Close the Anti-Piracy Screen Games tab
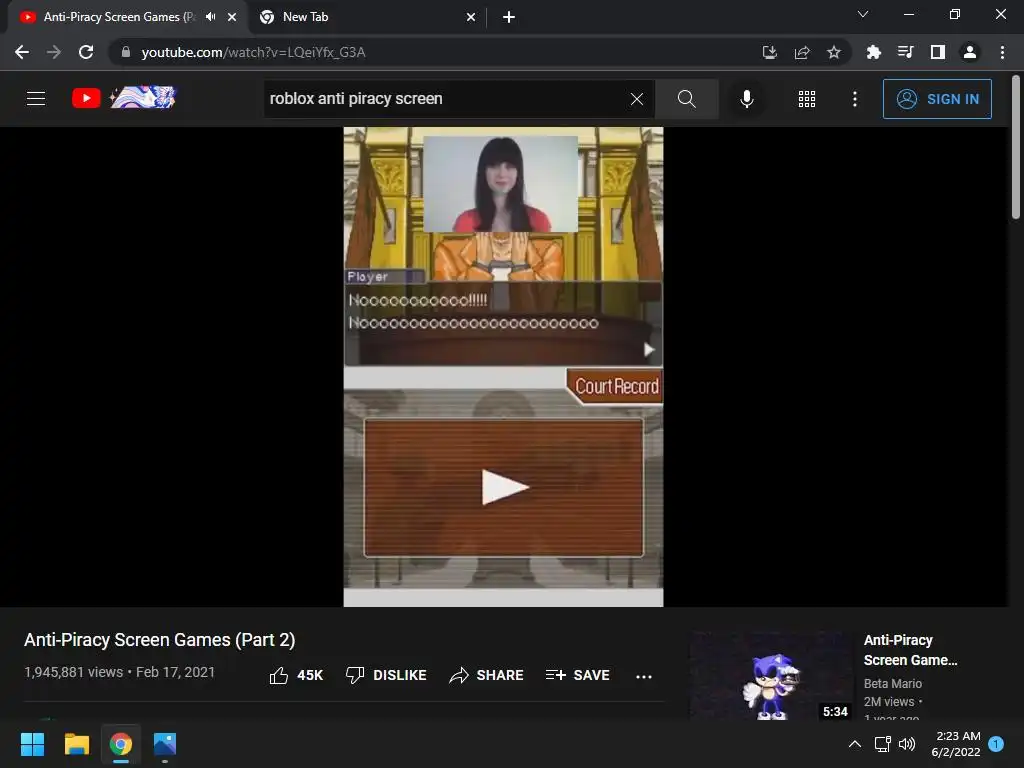The image size is (1024, 768). [232, 17]
